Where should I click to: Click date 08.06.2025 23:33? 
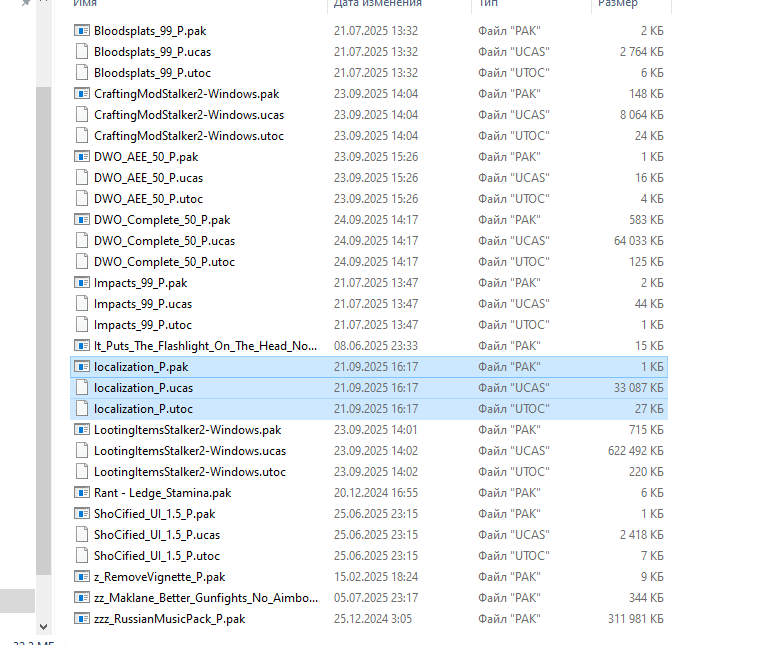(x=376, y=346)
